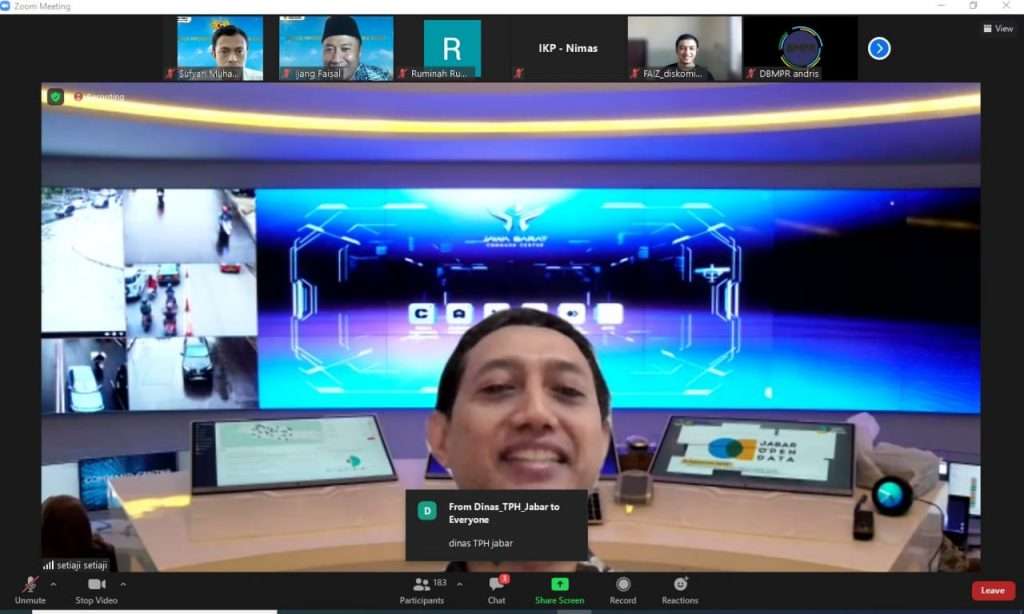Expand participants options arrow
Screen dimensions: 1024x614
(460, 584)
